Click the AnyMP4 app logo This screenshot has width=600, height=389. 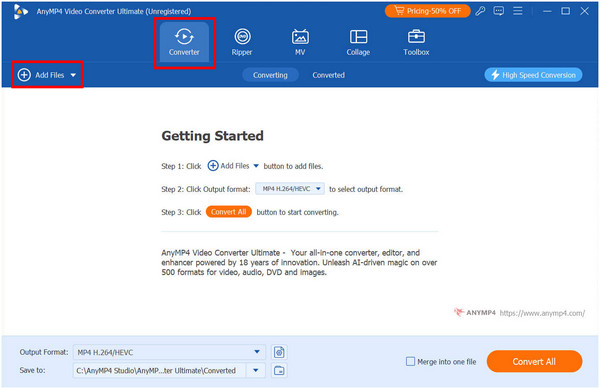[20, 11]
